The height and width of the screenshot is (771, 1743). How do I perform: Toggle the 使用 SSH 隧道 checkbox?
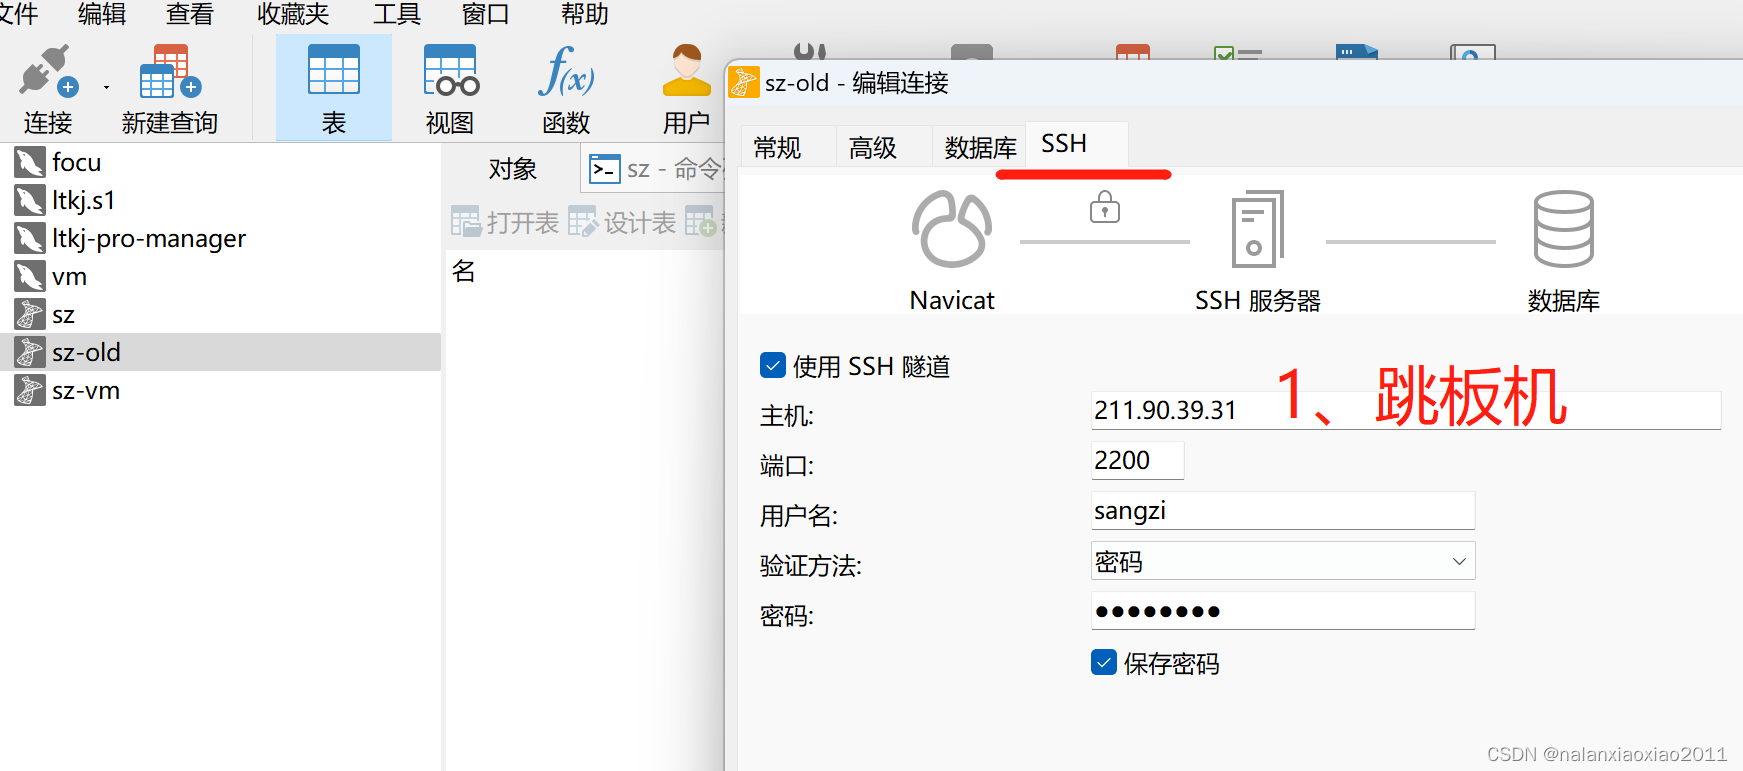click(x=773, y=365)
